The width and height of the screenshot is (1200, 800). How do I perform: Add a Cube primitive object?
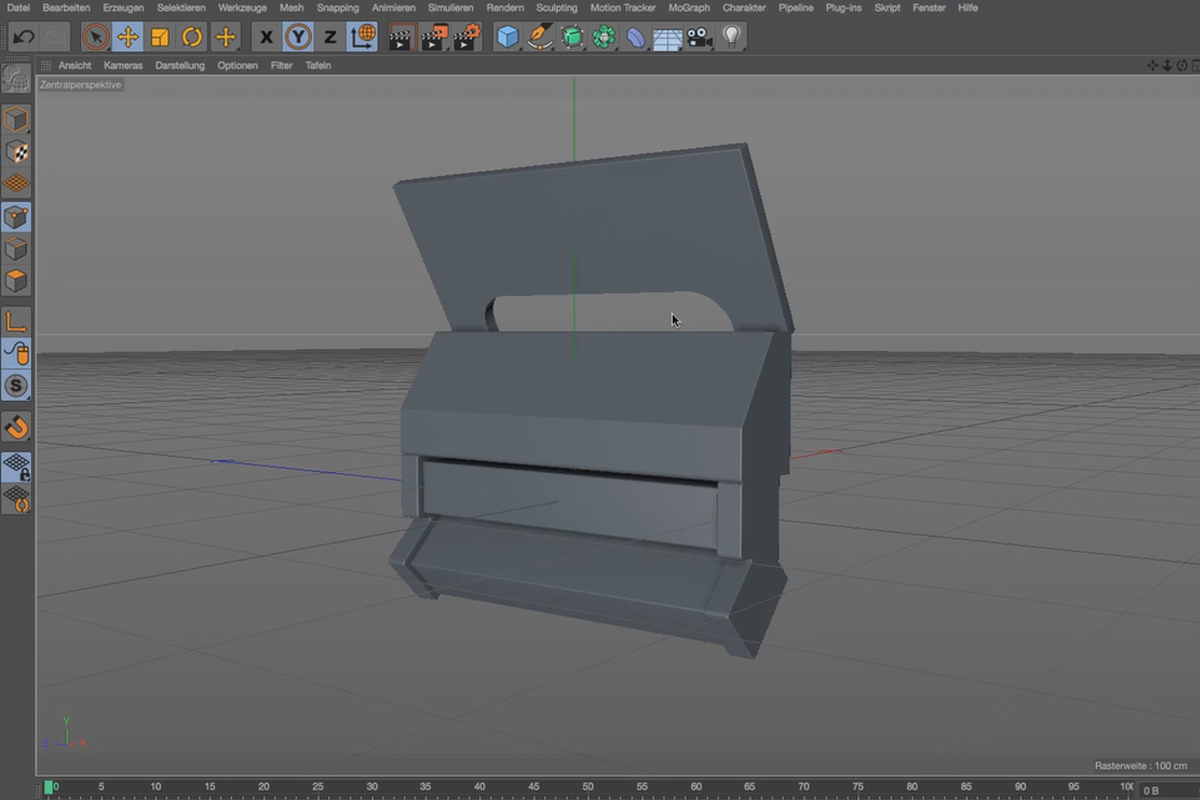tap(508, 38)
